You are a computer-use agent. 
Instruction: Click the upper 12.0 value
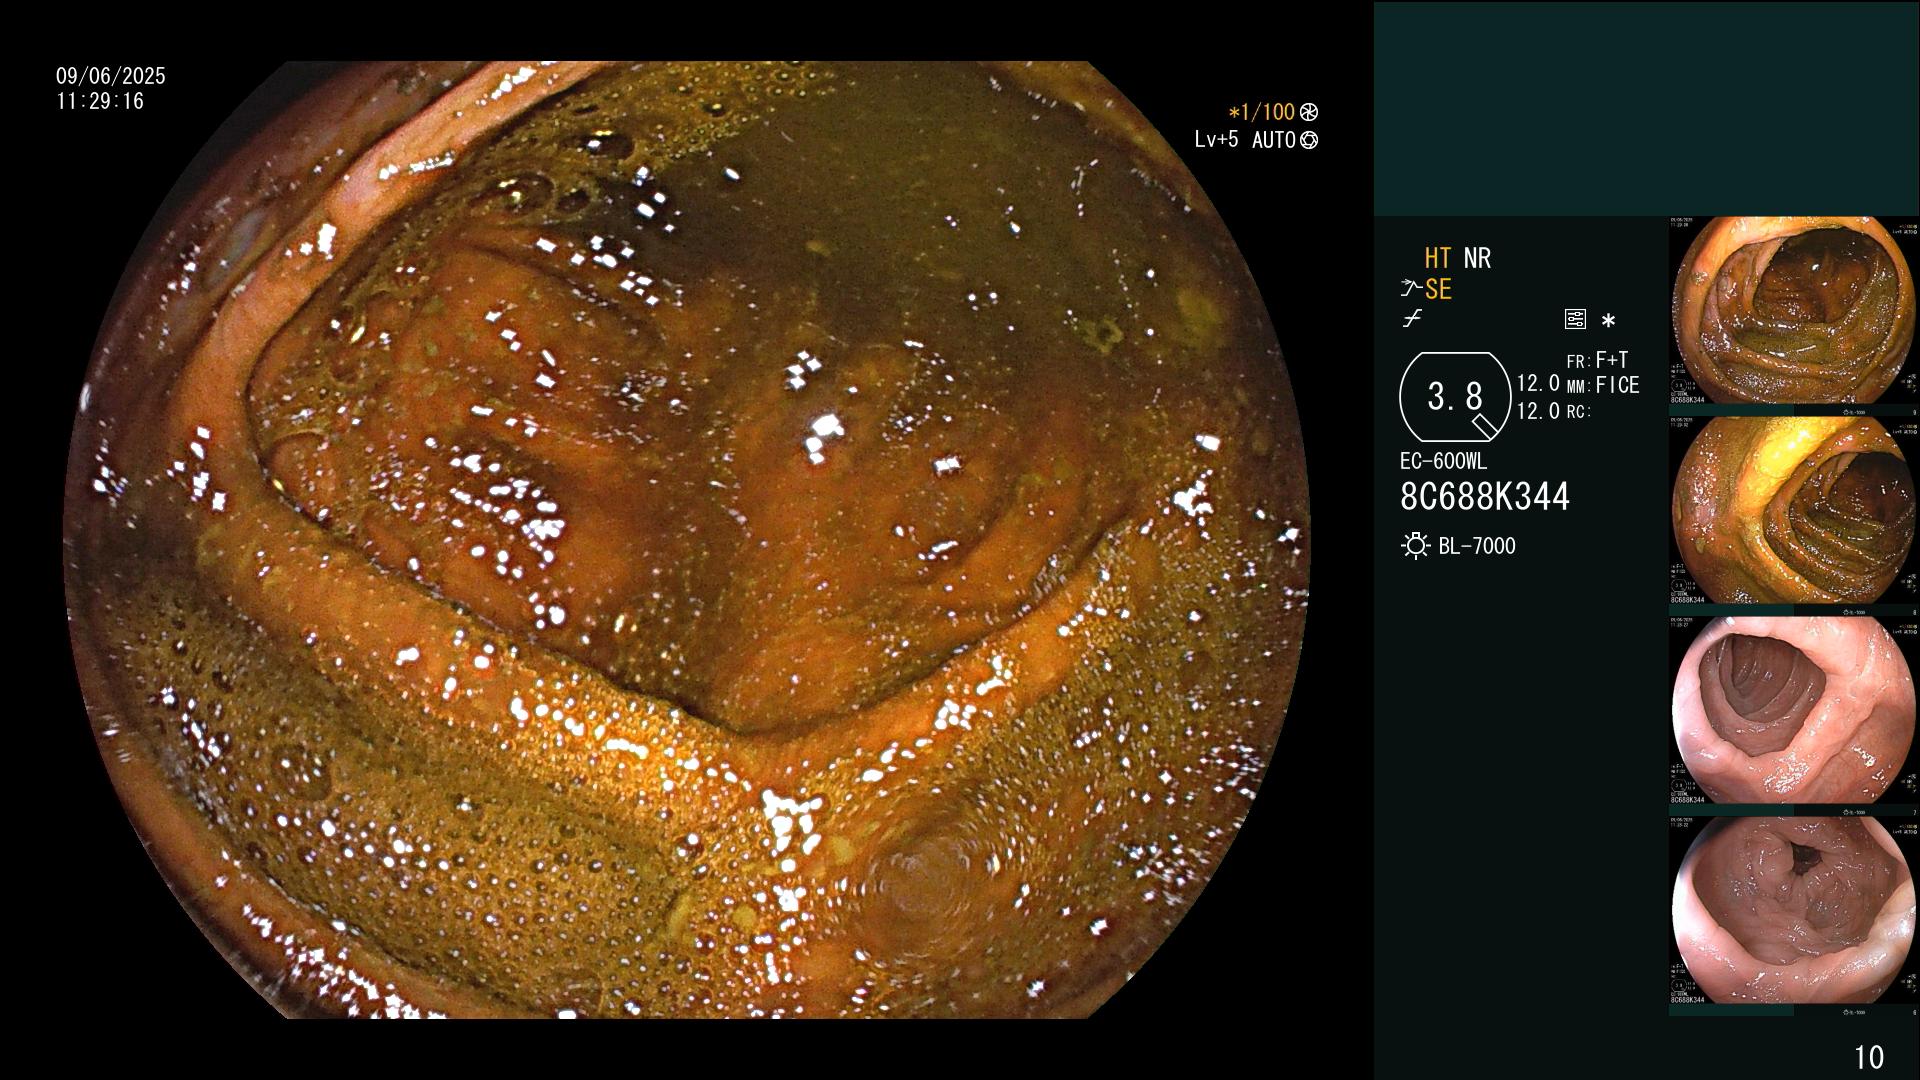pyautogui.click(x=1538, y=384)
